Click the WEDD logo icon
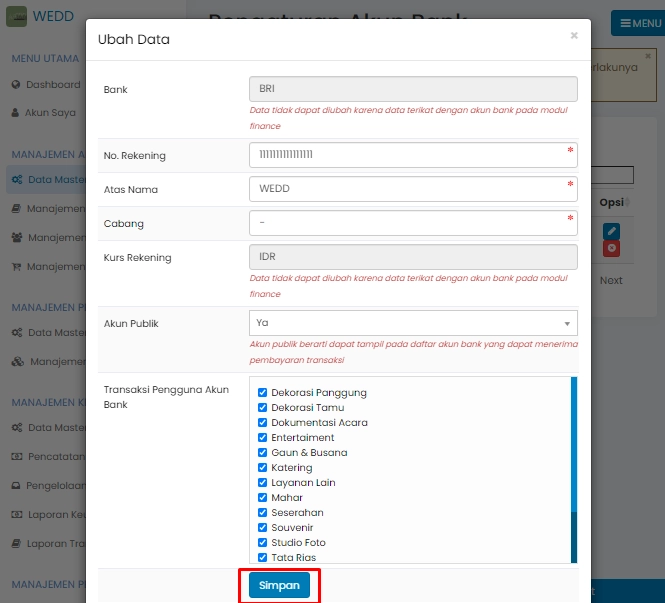 point(17,16)
